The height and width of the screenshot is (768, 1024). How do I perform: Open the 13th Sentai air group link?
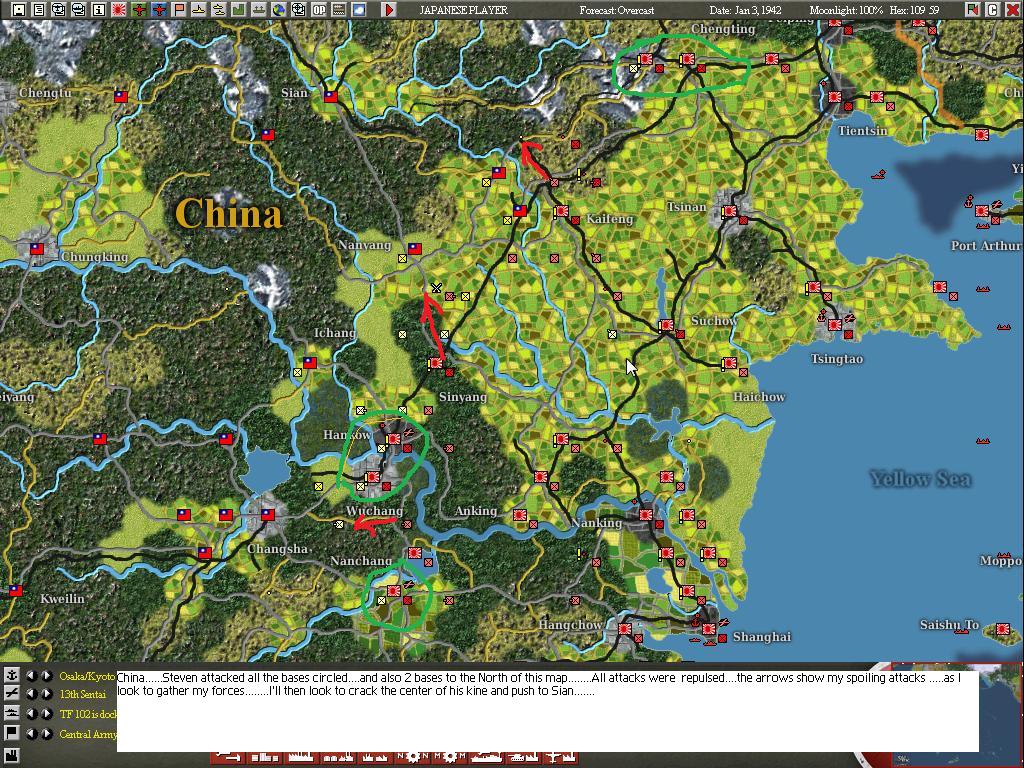tap(82, 694)
